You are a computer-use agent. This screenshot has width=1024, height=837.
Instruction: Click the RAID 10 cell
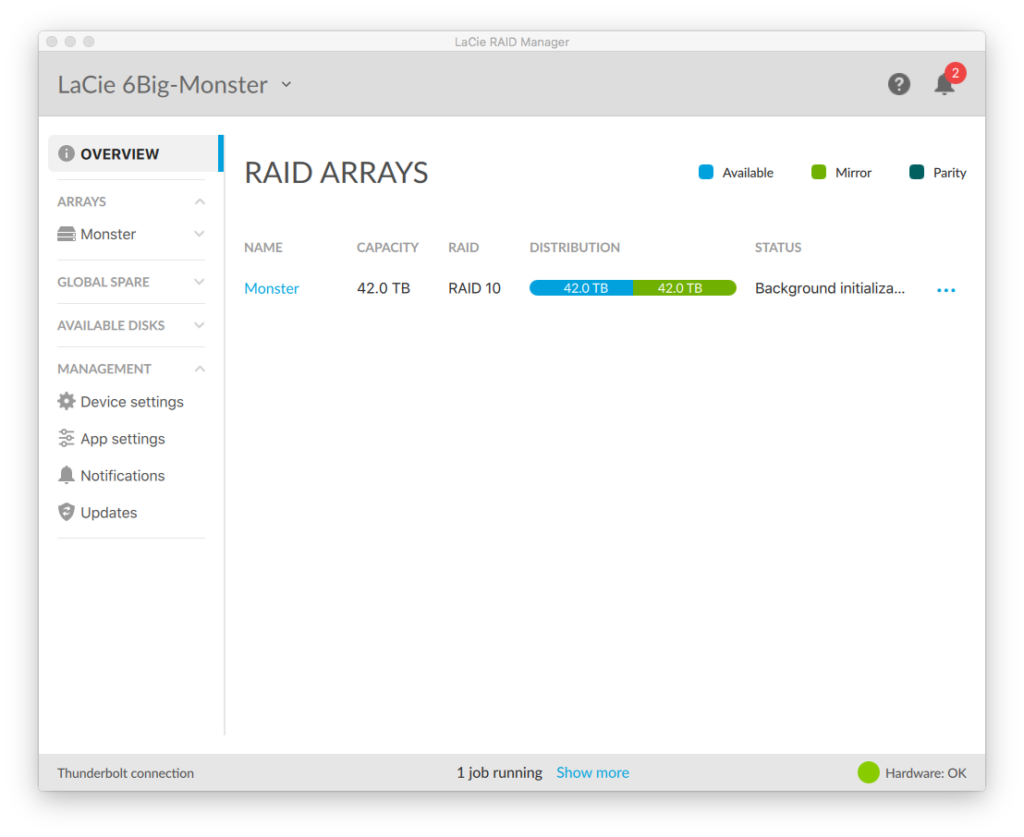coord(474,288)
